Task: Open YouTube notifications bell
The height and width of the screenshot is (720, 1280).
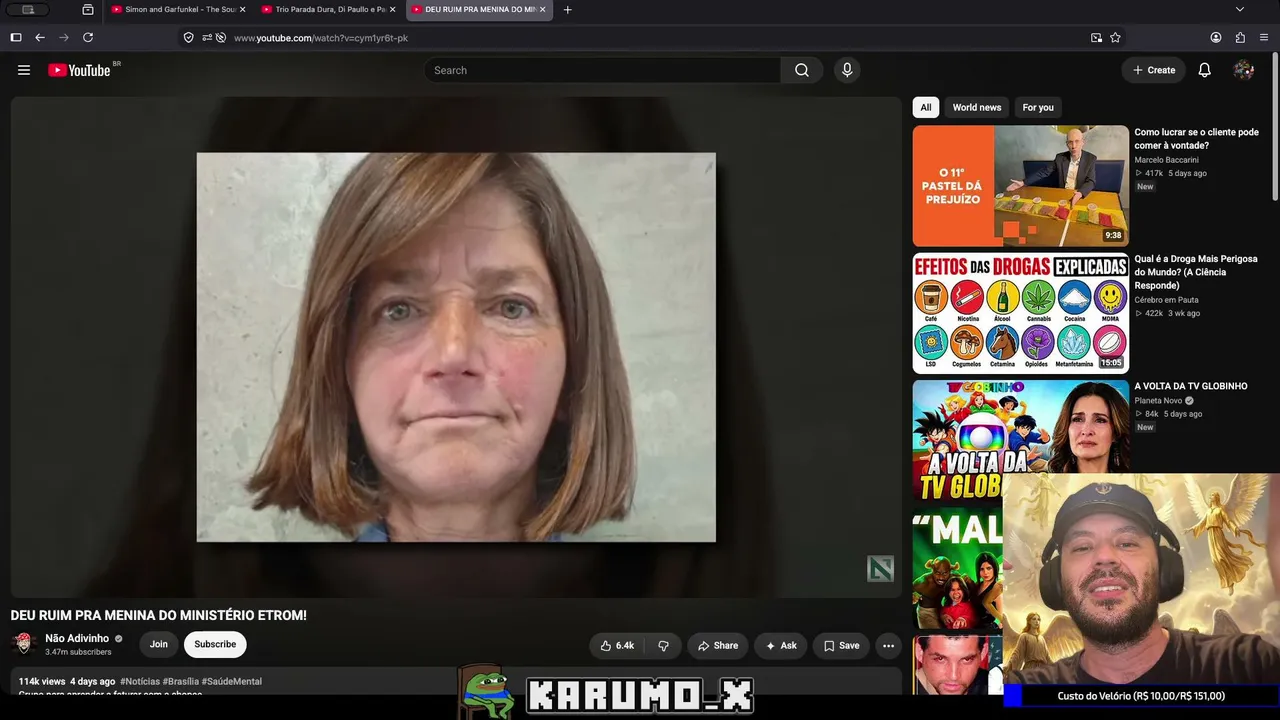Action: [1205, 70]
